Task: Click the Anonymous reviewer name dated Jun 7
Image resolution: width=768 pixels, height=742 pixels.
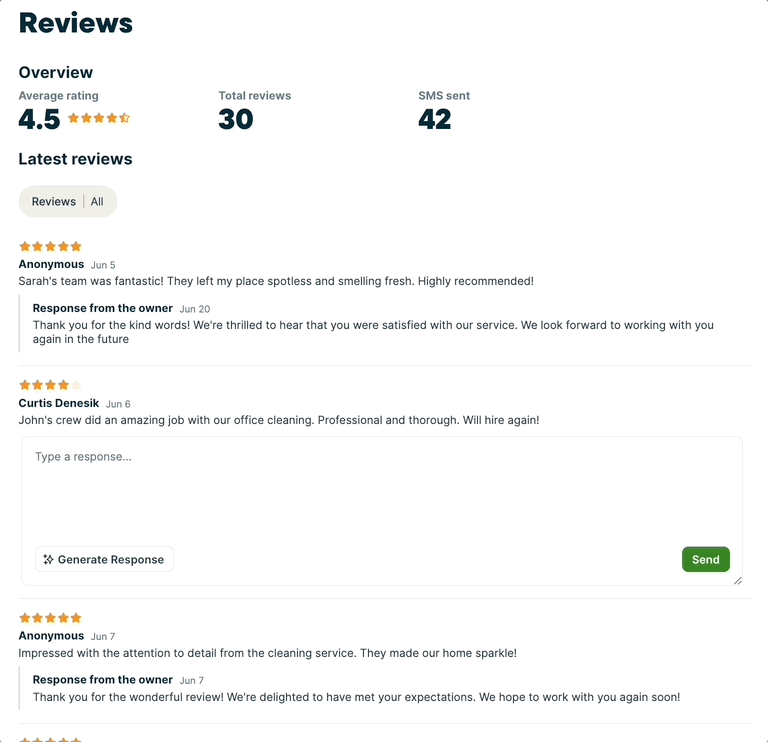Action: tap(51, 636)
